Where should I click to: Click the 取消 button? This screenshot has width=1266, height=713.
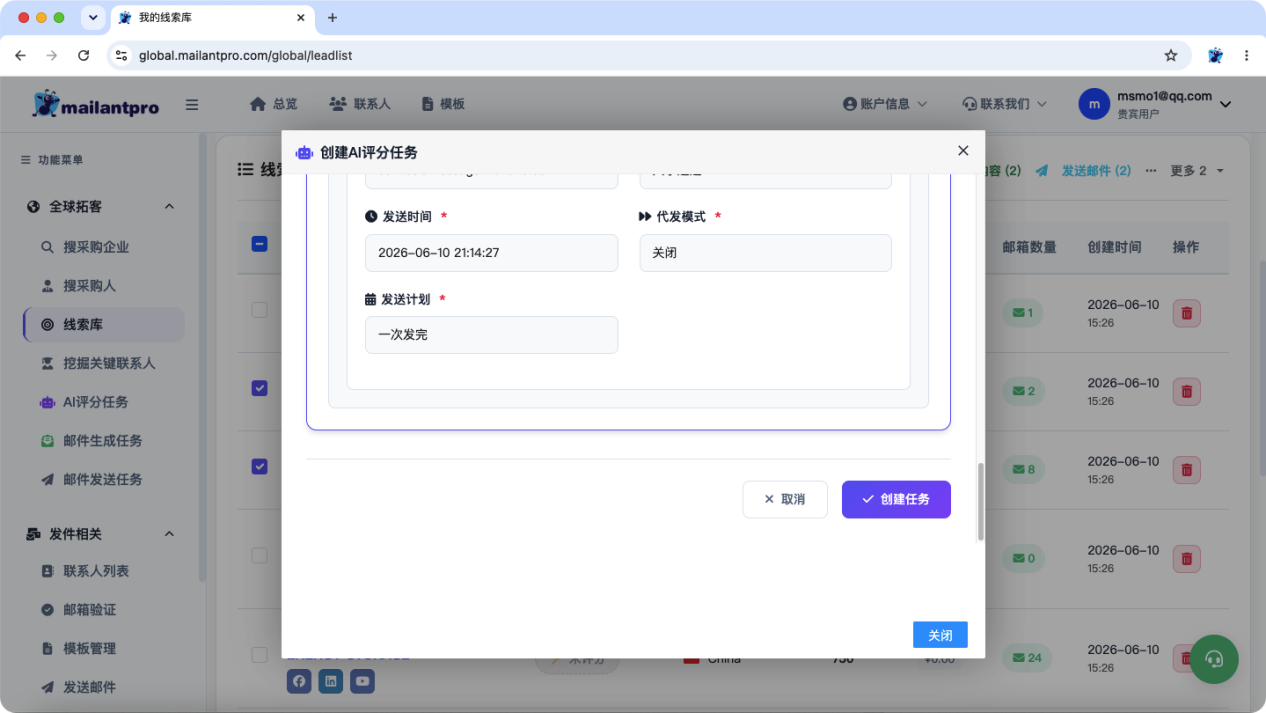coord(785,499)
